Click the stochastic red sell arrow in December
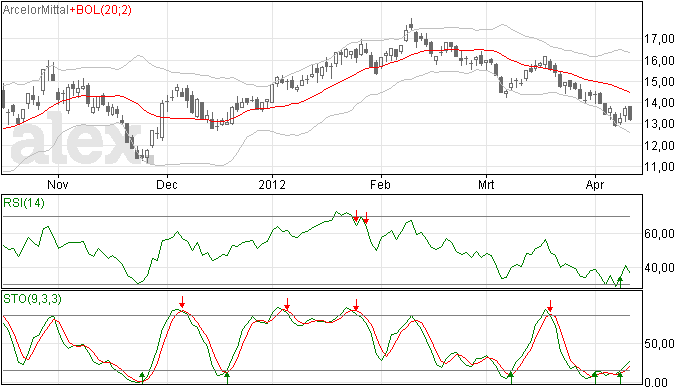The width and height of the screenshot is (690, 387). (x=182, y=302)
